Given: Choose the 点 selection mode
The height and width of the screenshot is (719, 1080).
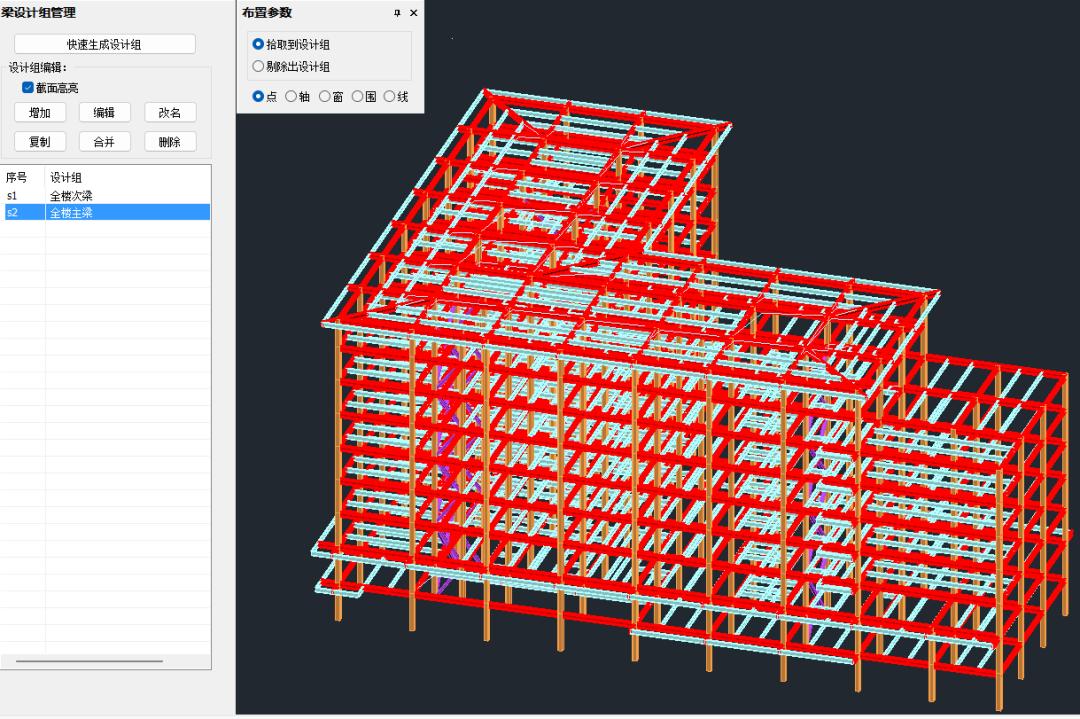Looking at the screenshot, I should 259,97.
